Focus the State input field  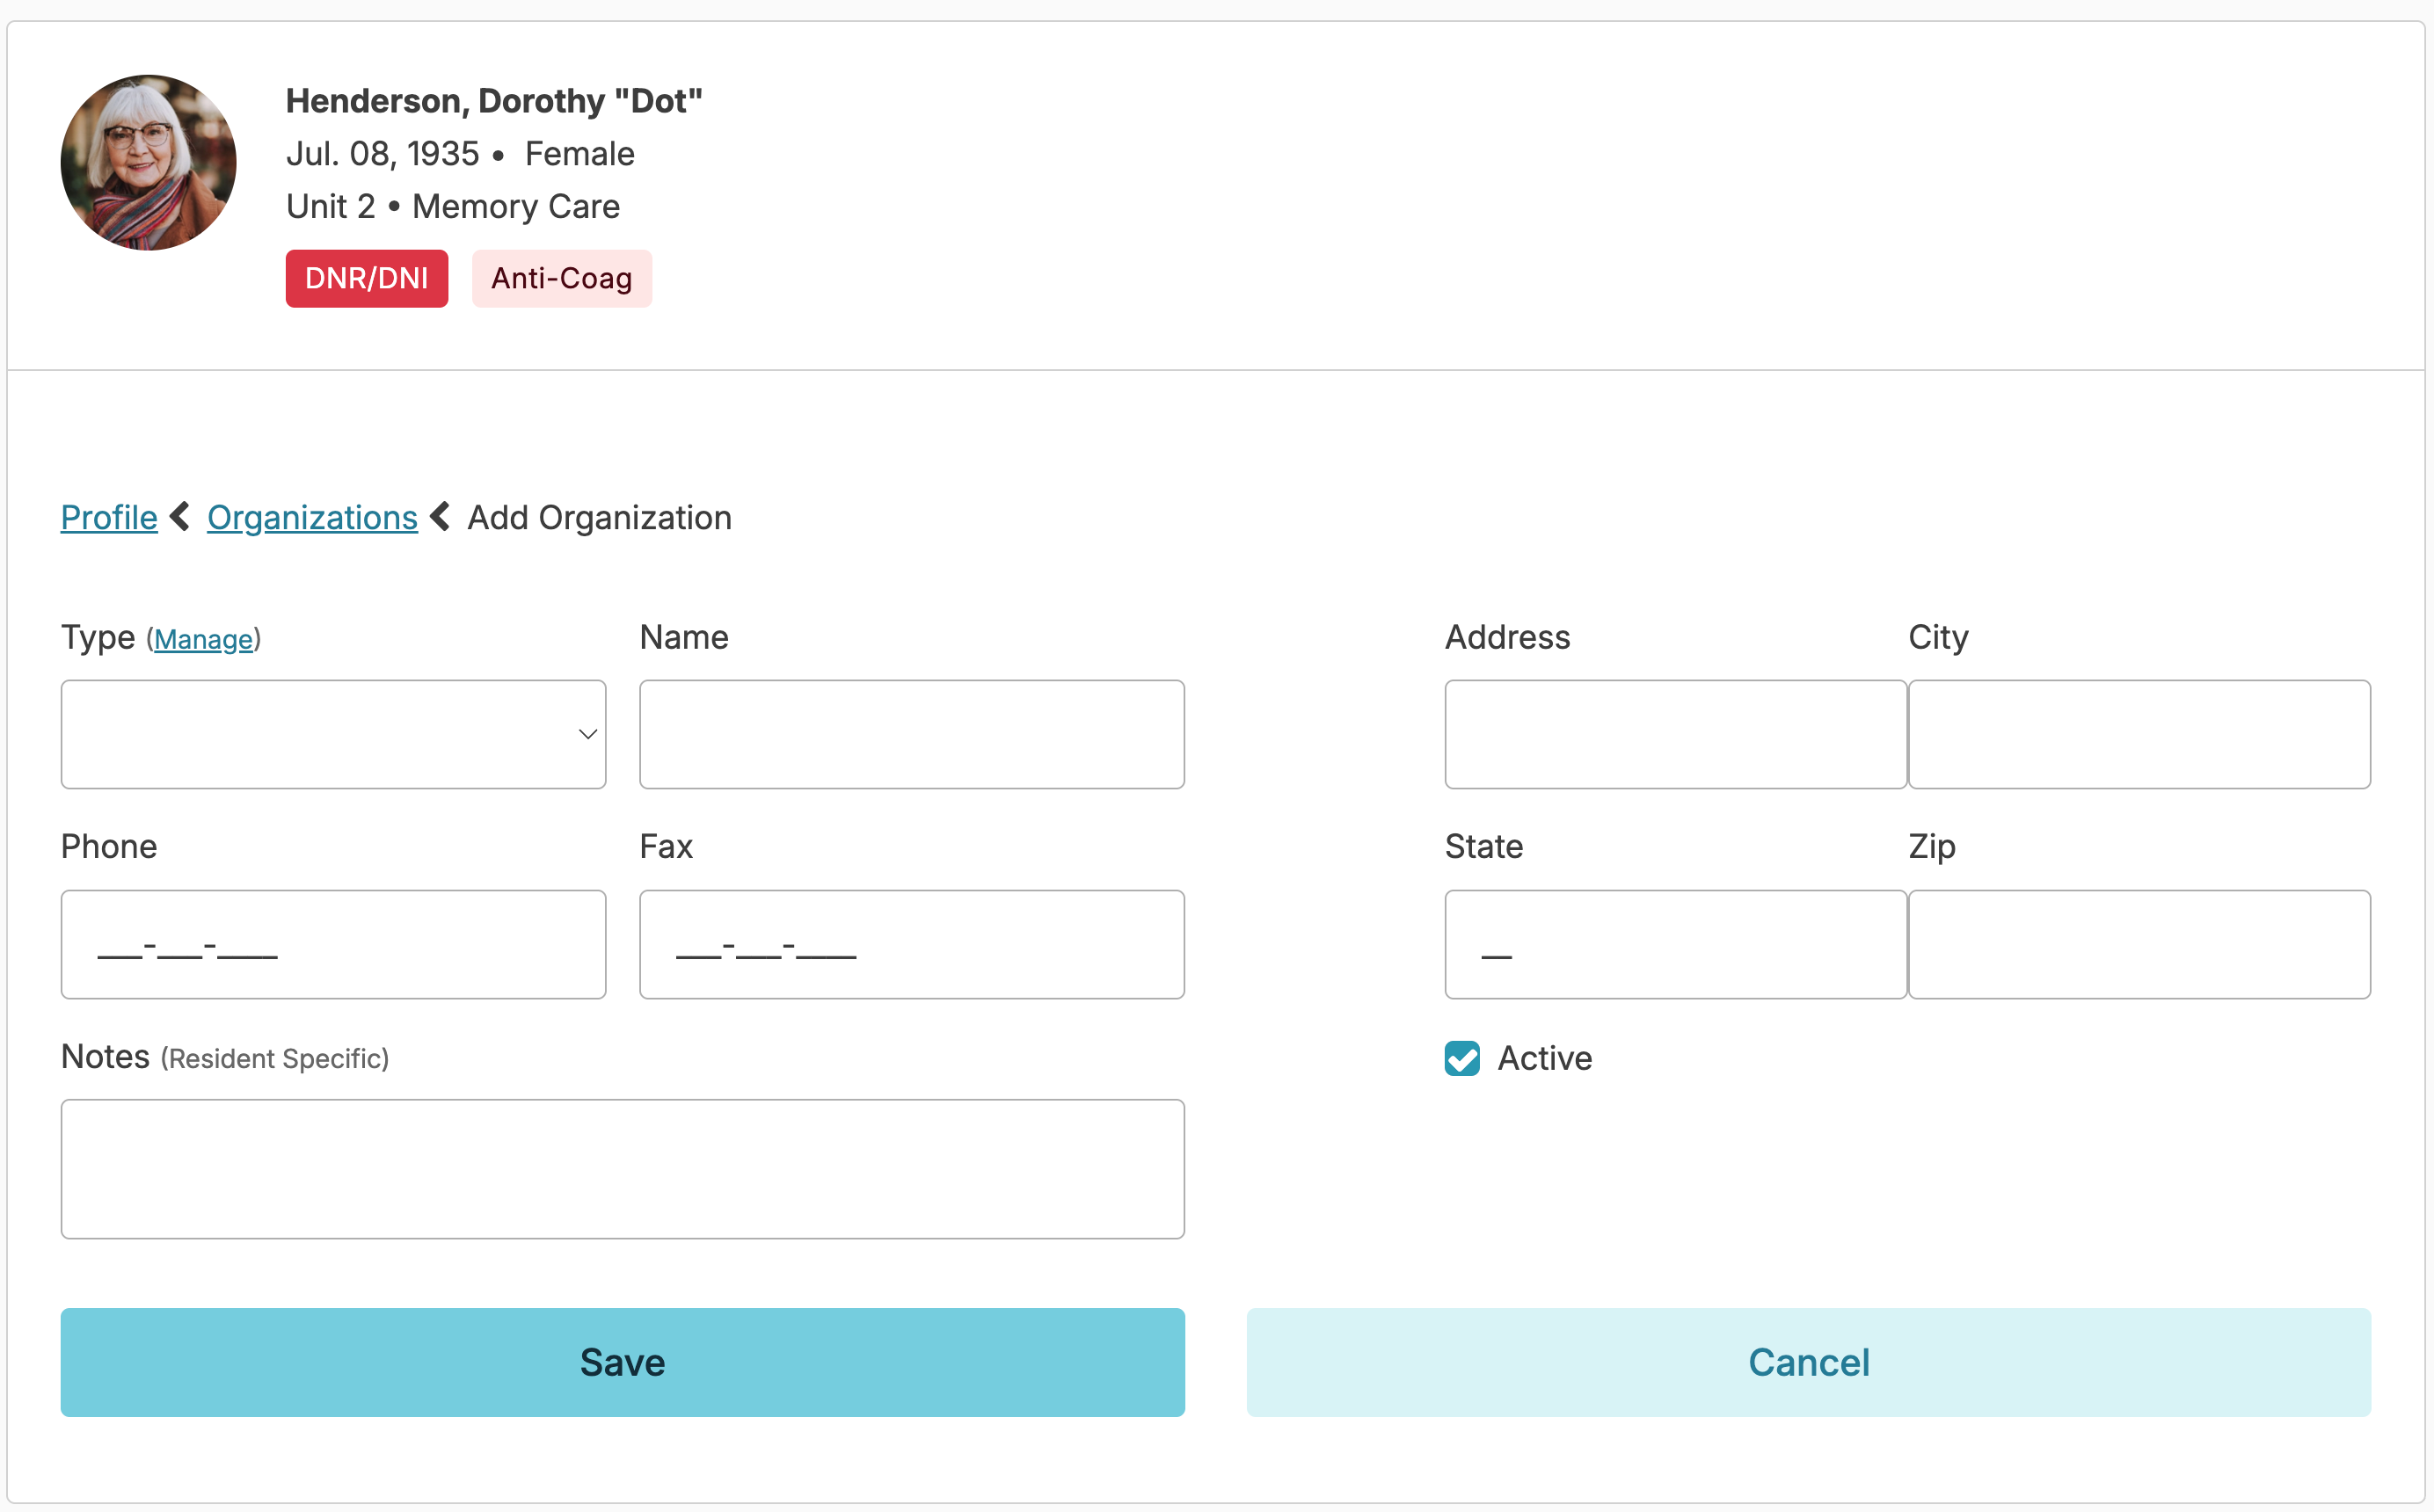click(x=1675, y=944)
